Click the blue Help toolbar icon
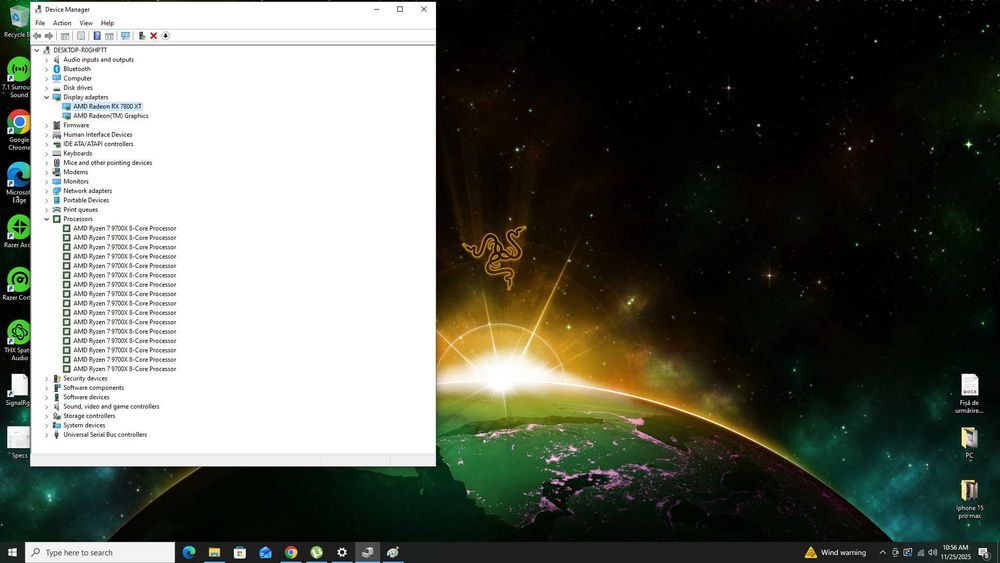 pos(97,36)
